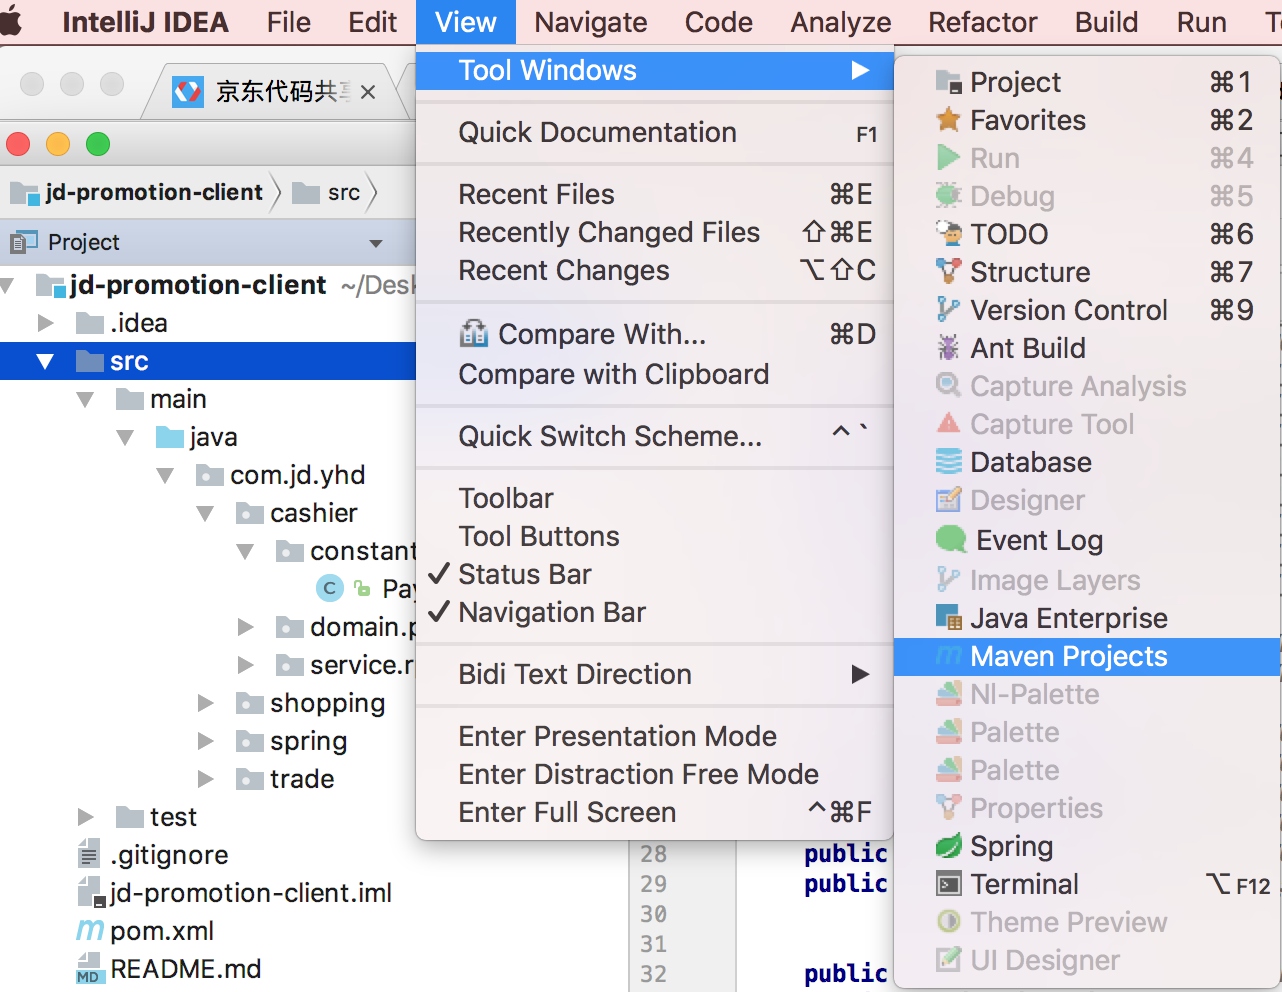Collapse the src folder arrow
The width and height of the screenshot is (1282, 992).
(45, 361)
